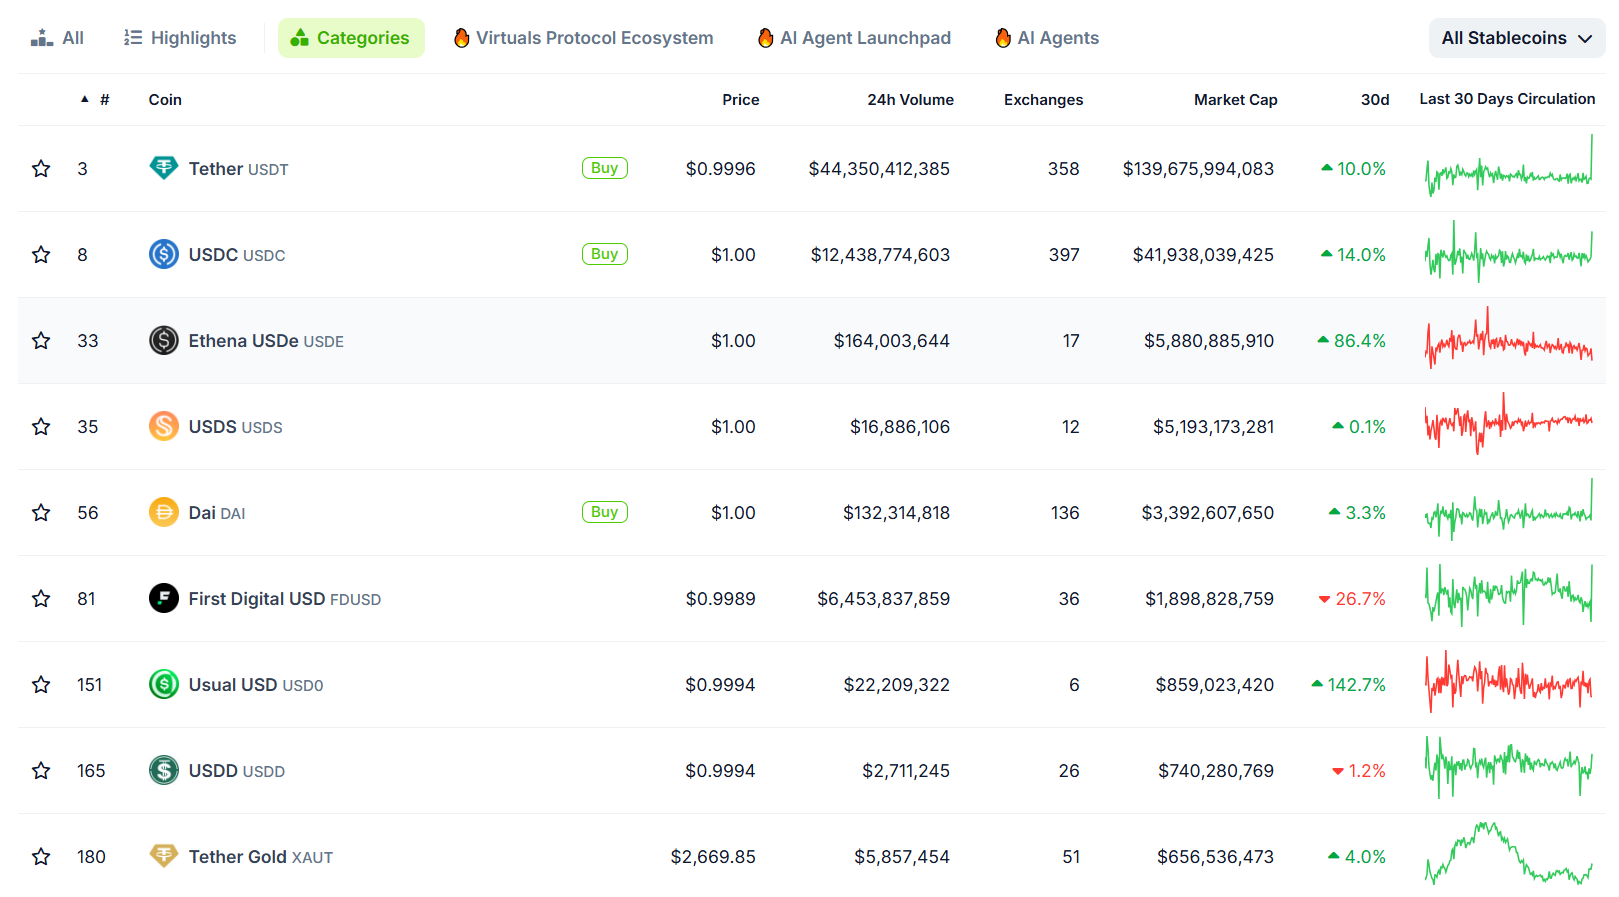Viewport: 1619px width, 897px height.
Task: Star Tether USDT as favorite
Action: pyautogui.click(x=41, y=169)
